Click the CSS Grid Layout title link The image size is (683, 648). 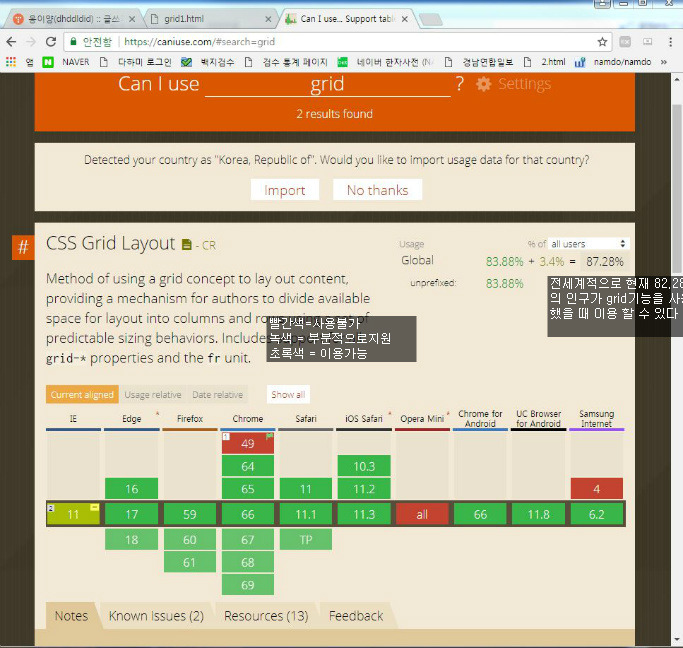pyautogui.click(x=110, y=243)
